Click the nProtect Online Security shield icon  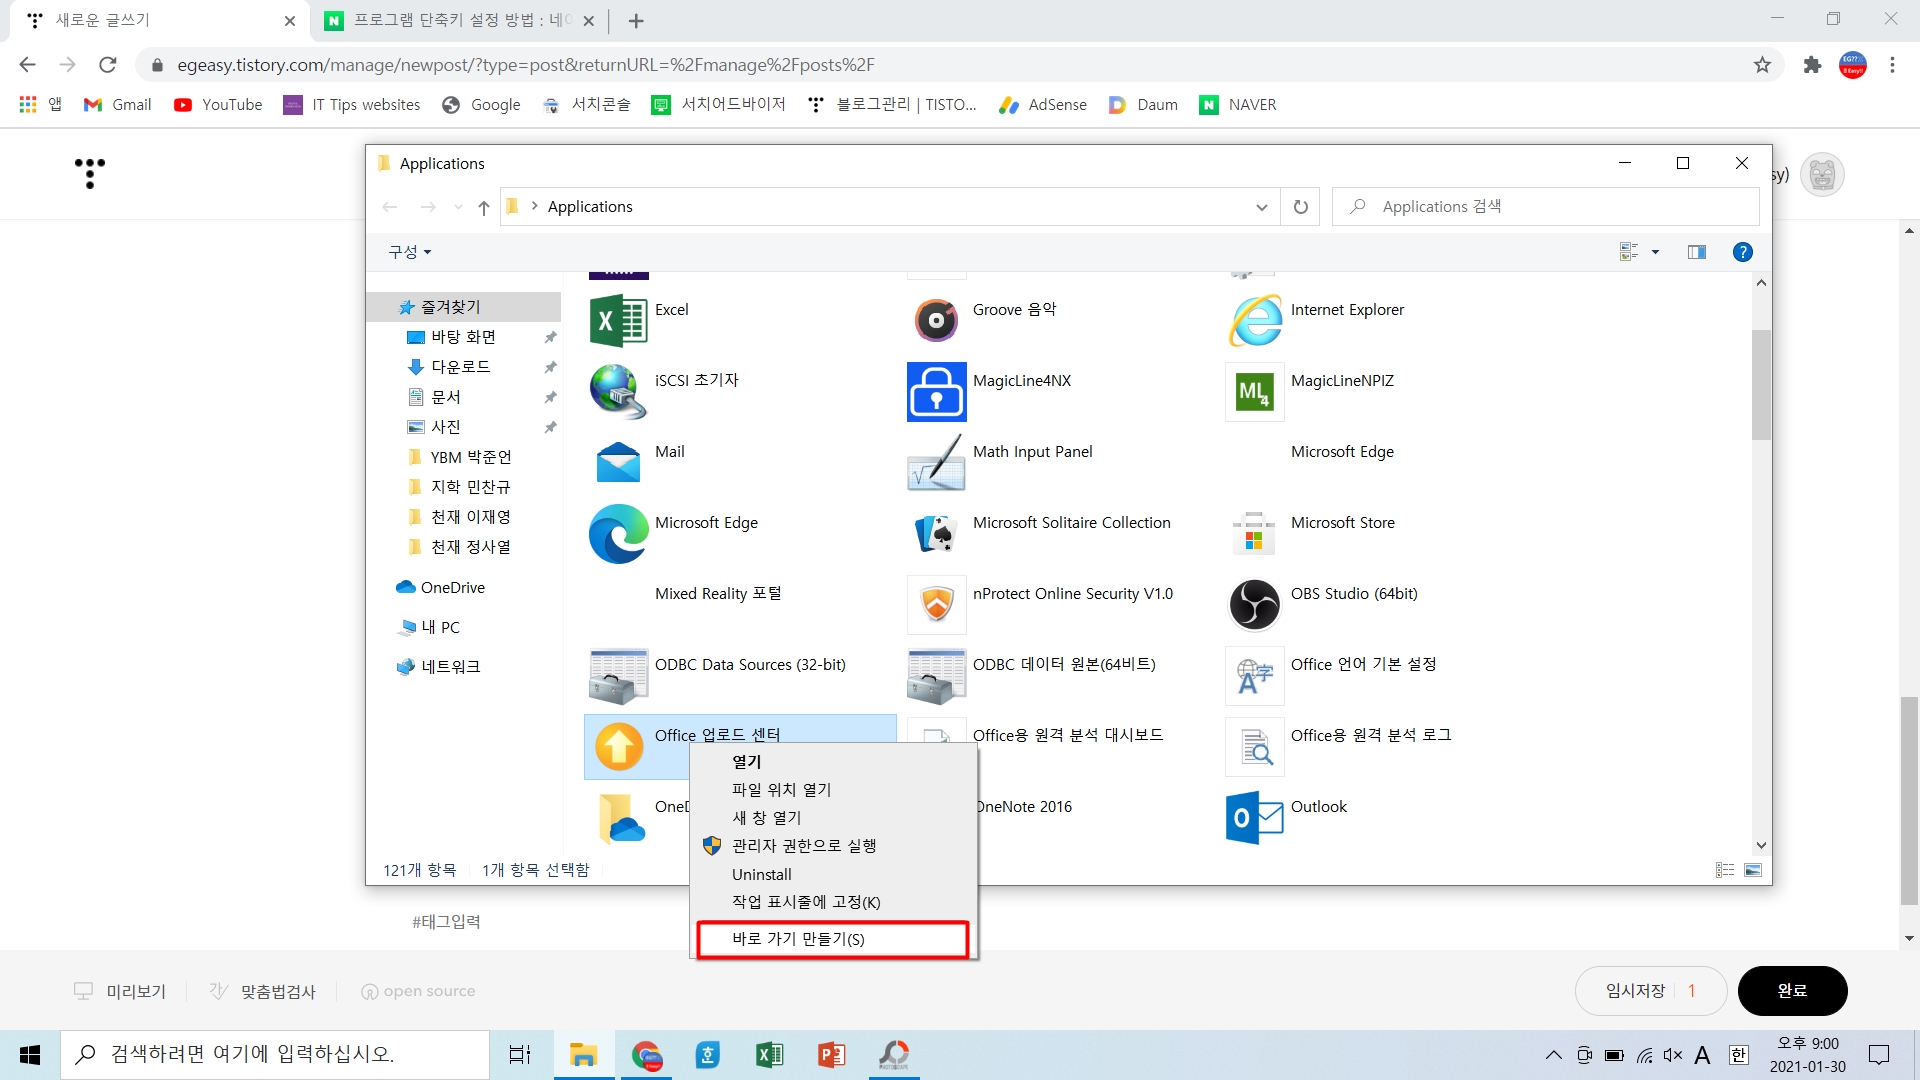936,605
